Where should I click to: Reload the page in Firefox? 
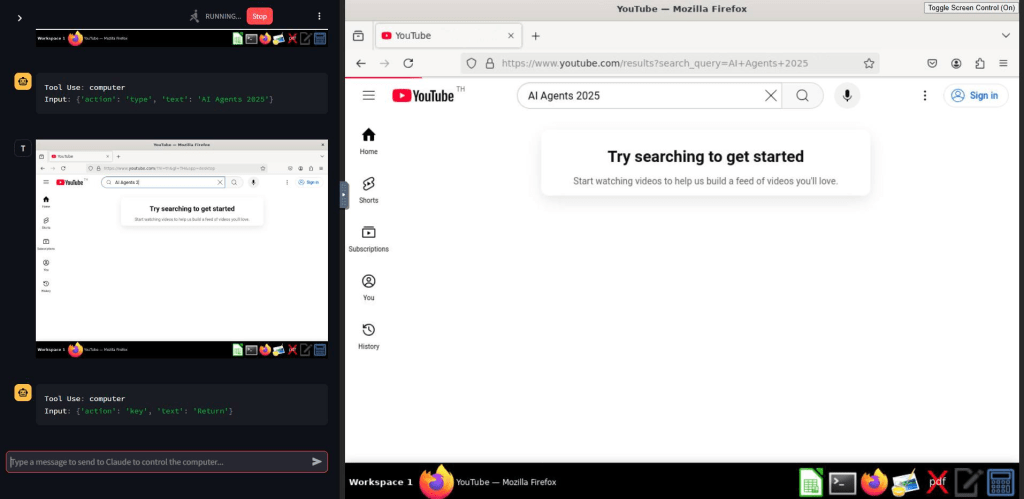point(408,63)
